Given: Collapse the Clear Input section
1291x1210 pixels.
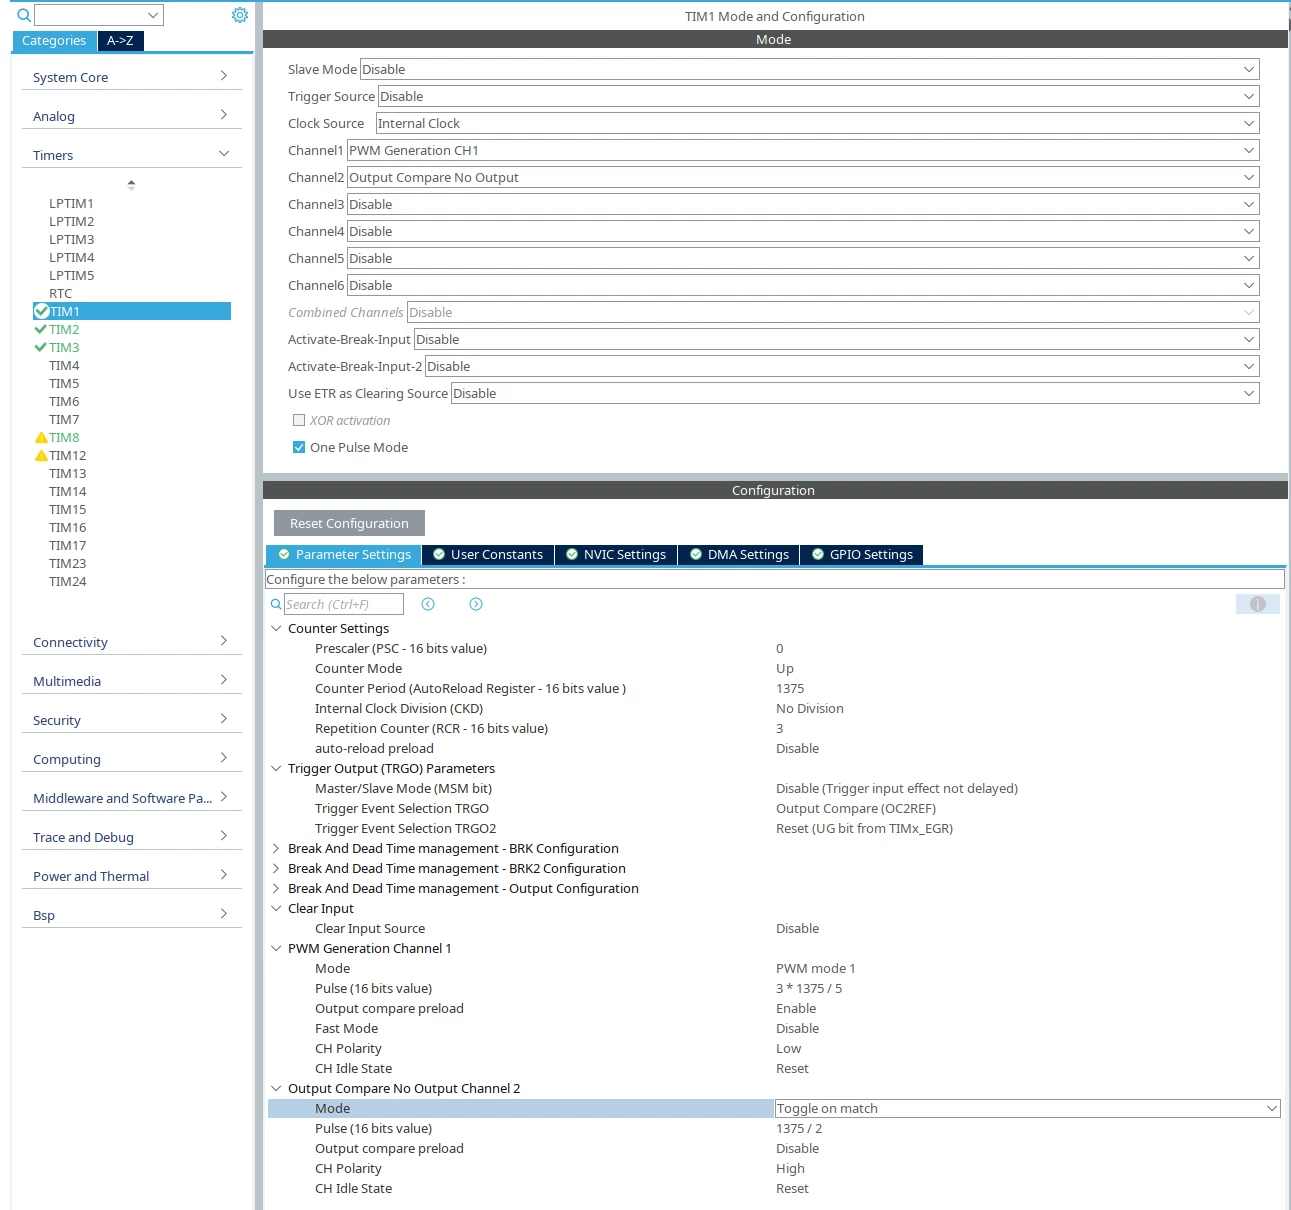Looking at the screenshot, I should [x=276, y=908].
